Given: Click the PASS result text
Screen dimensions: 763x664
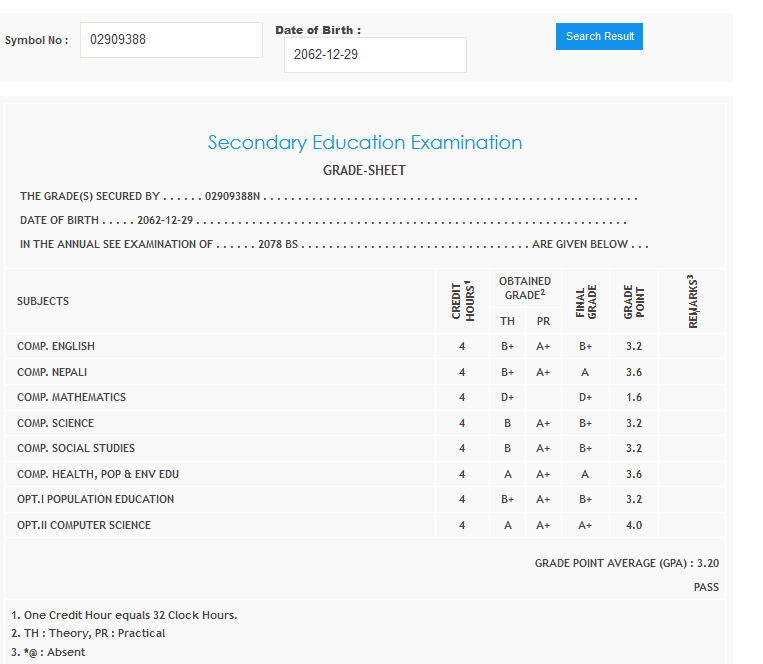Looking at the screenshot, I should (706, 587).
